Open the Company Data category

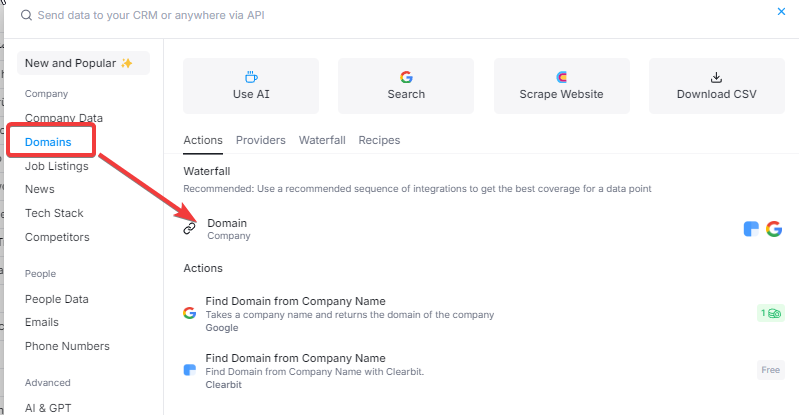pyautogui.click(x=63, y=118)
